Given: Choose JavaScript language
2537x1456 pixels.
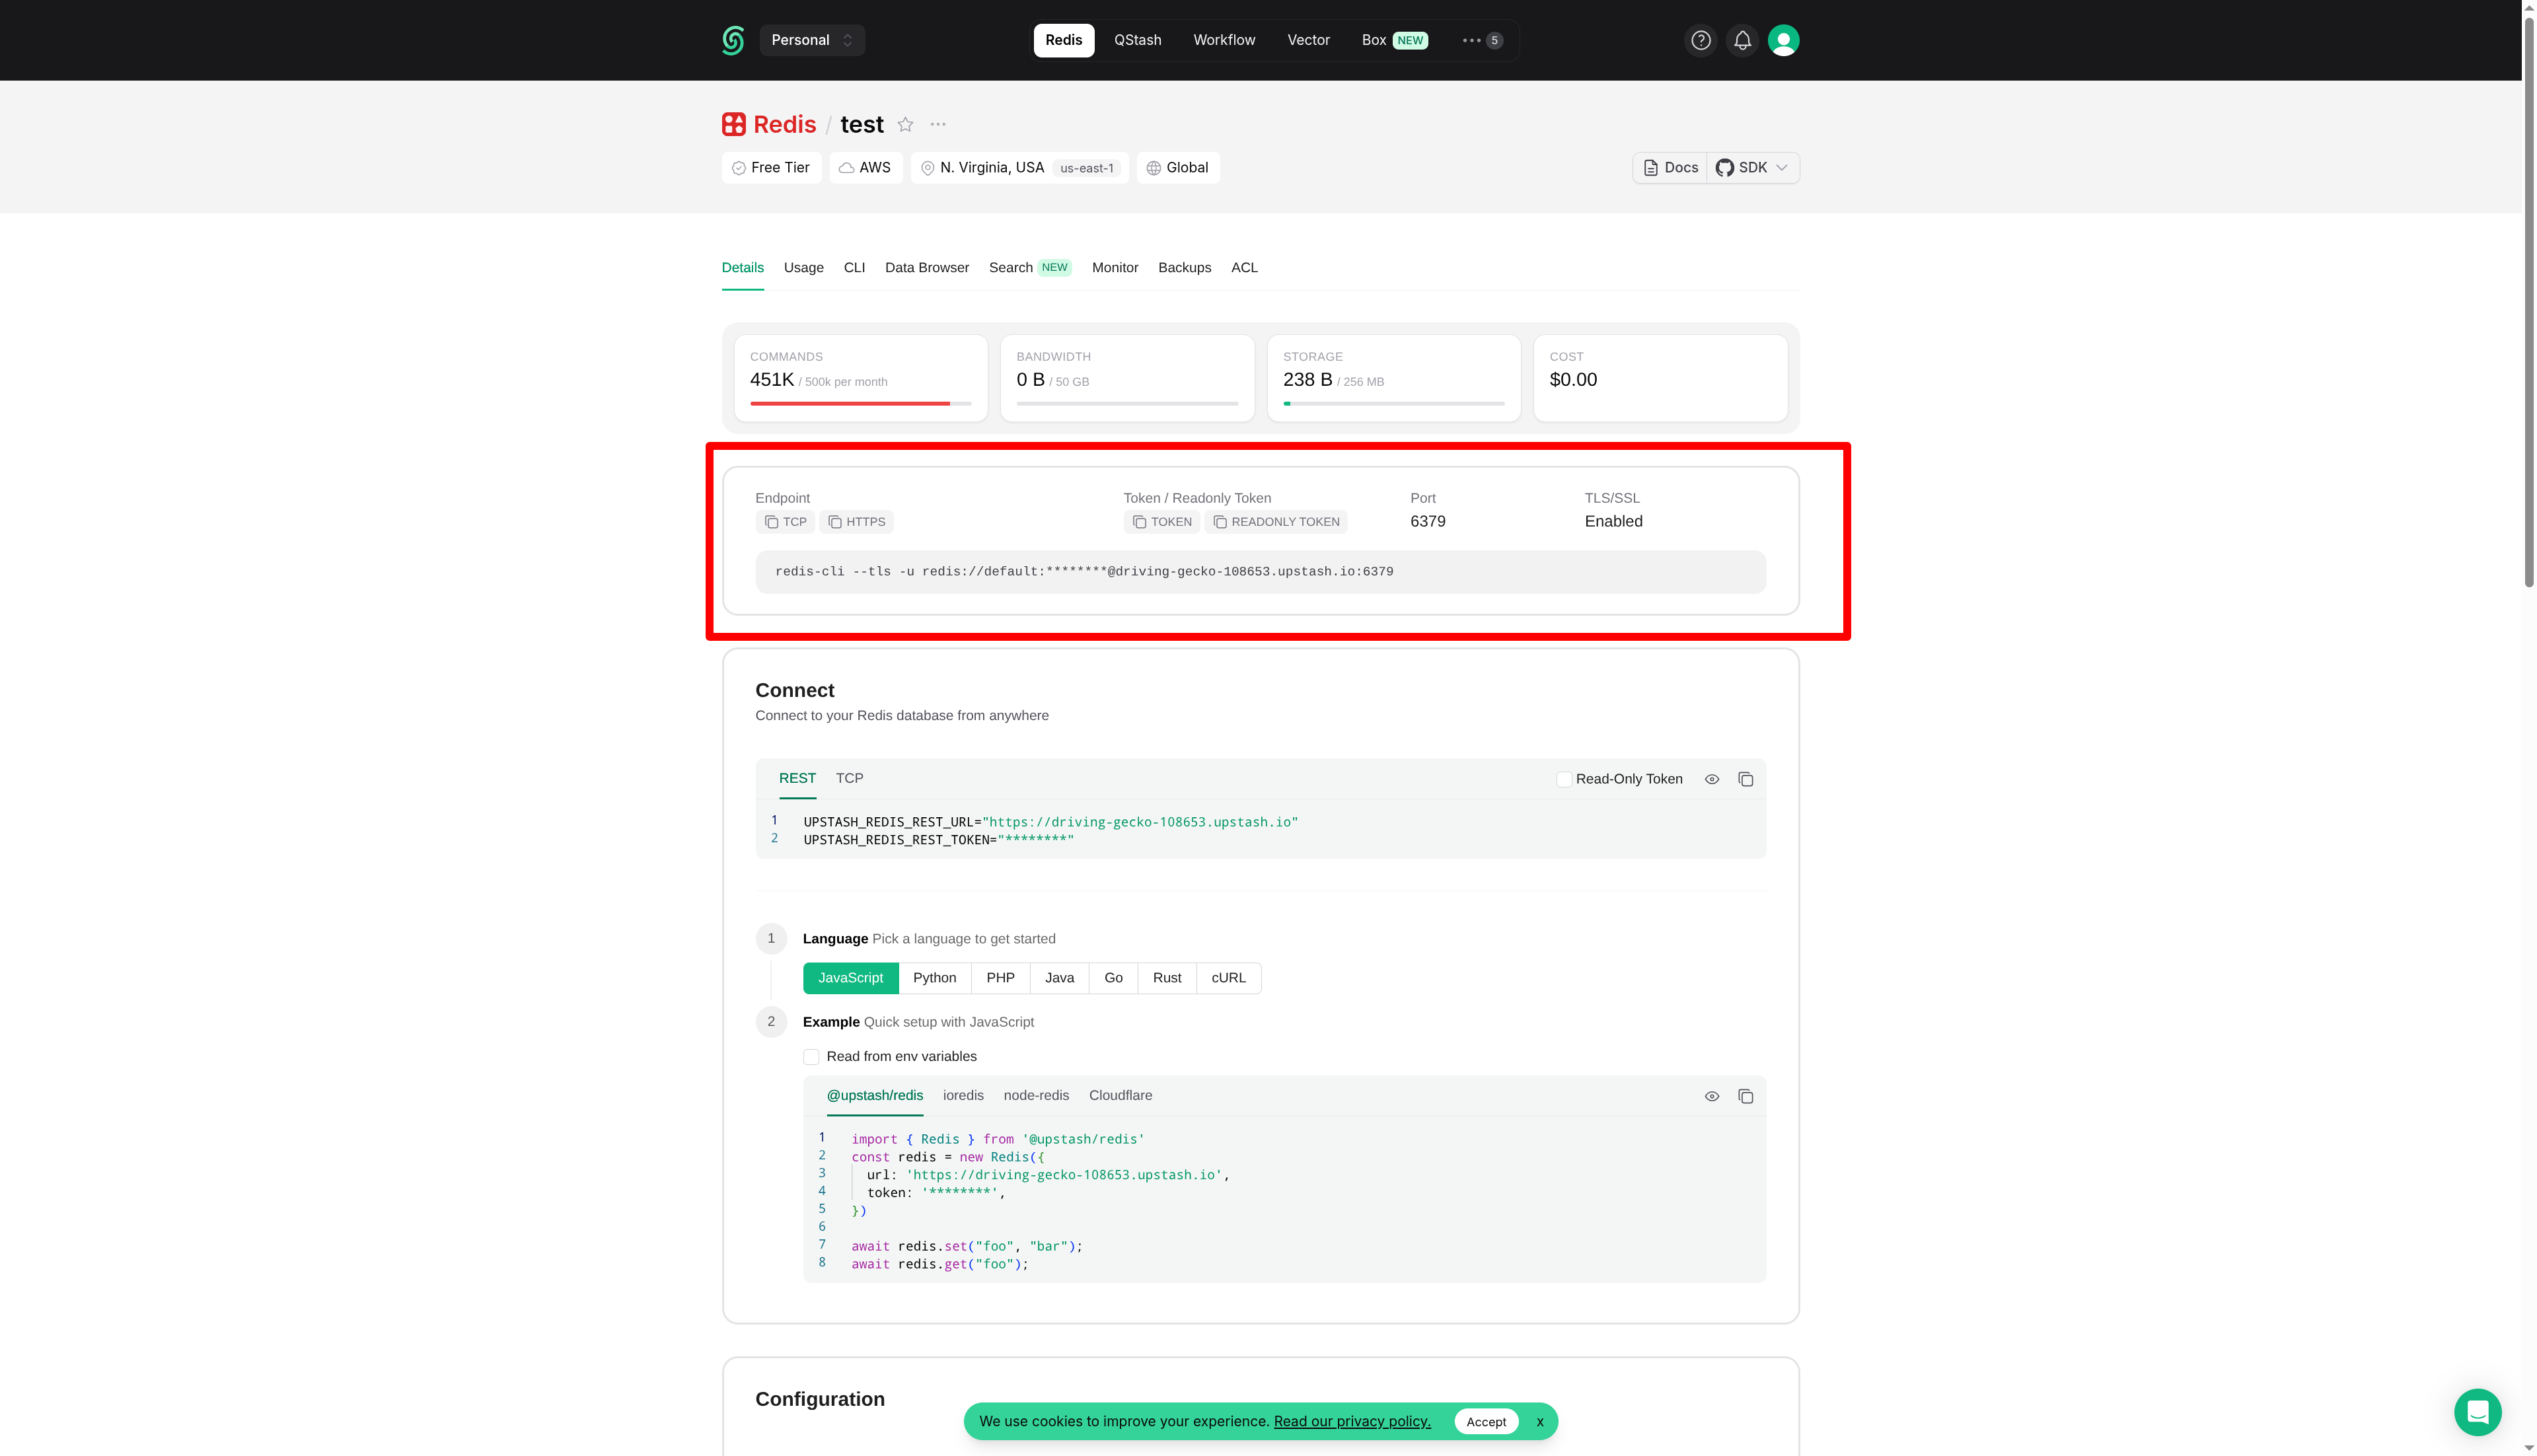Looking at the screenshot, I should [850, 978].
